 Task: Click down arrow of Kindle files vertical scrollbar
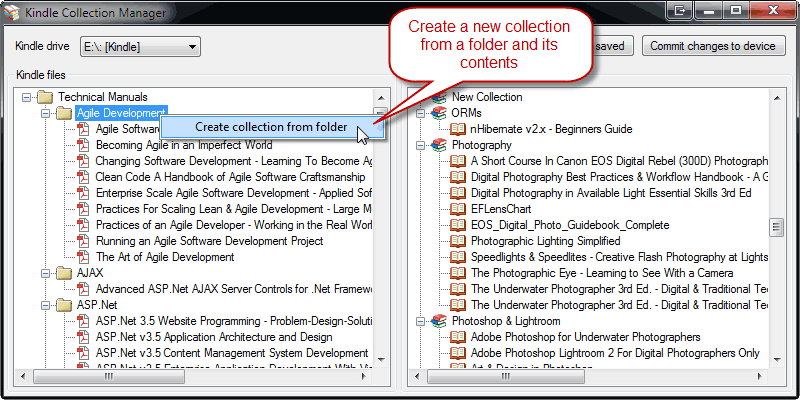click(381, 359)
